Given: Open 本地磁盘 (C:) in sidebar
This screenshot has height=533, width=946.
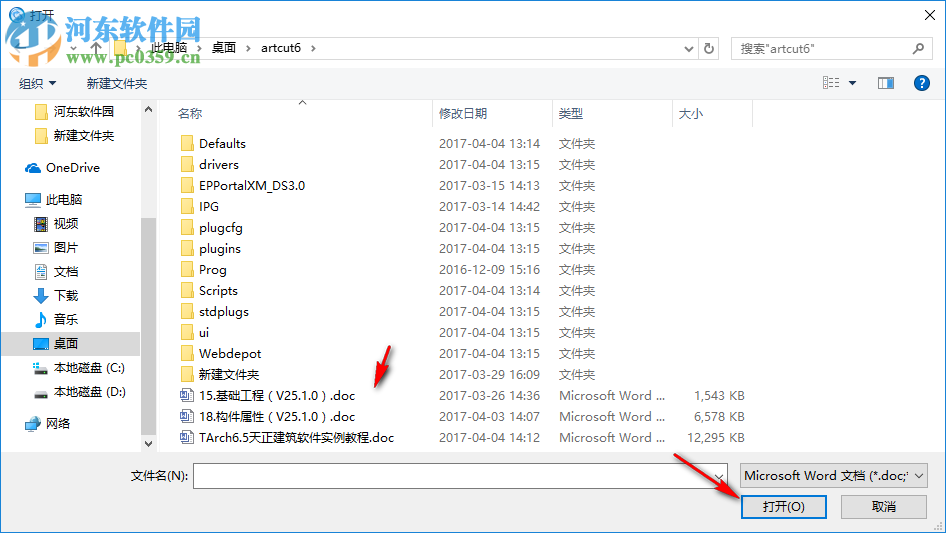Looking at the screenshot, I should point(79,368).
